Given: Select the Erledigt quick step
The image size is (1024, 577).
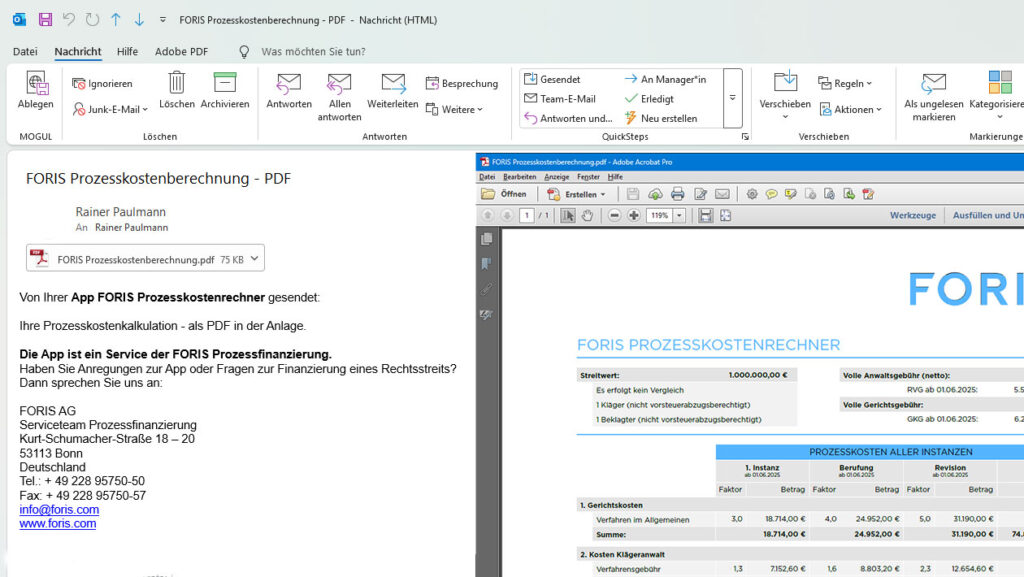Looking at the screenshot, I should click(x=649, y=99).
